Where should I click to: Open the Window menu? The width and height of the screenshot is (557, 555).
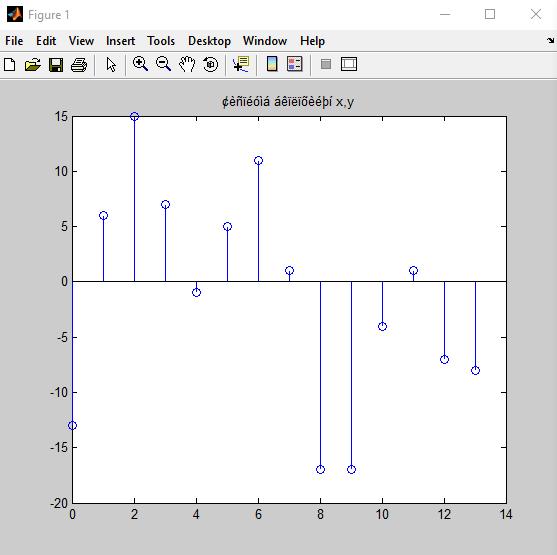[x=265, y=41]
